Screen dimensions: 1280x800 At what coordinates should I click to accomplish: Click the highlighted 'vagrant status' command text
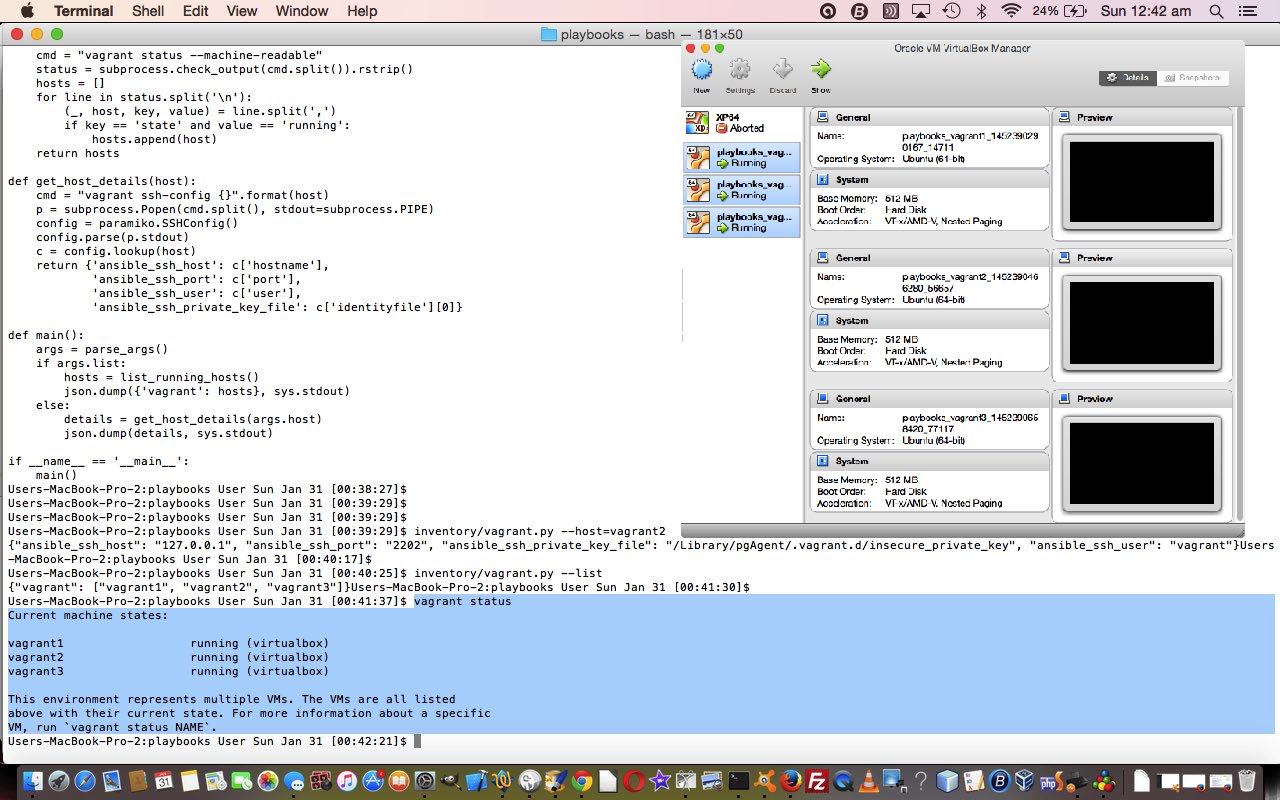coord(463,601)
